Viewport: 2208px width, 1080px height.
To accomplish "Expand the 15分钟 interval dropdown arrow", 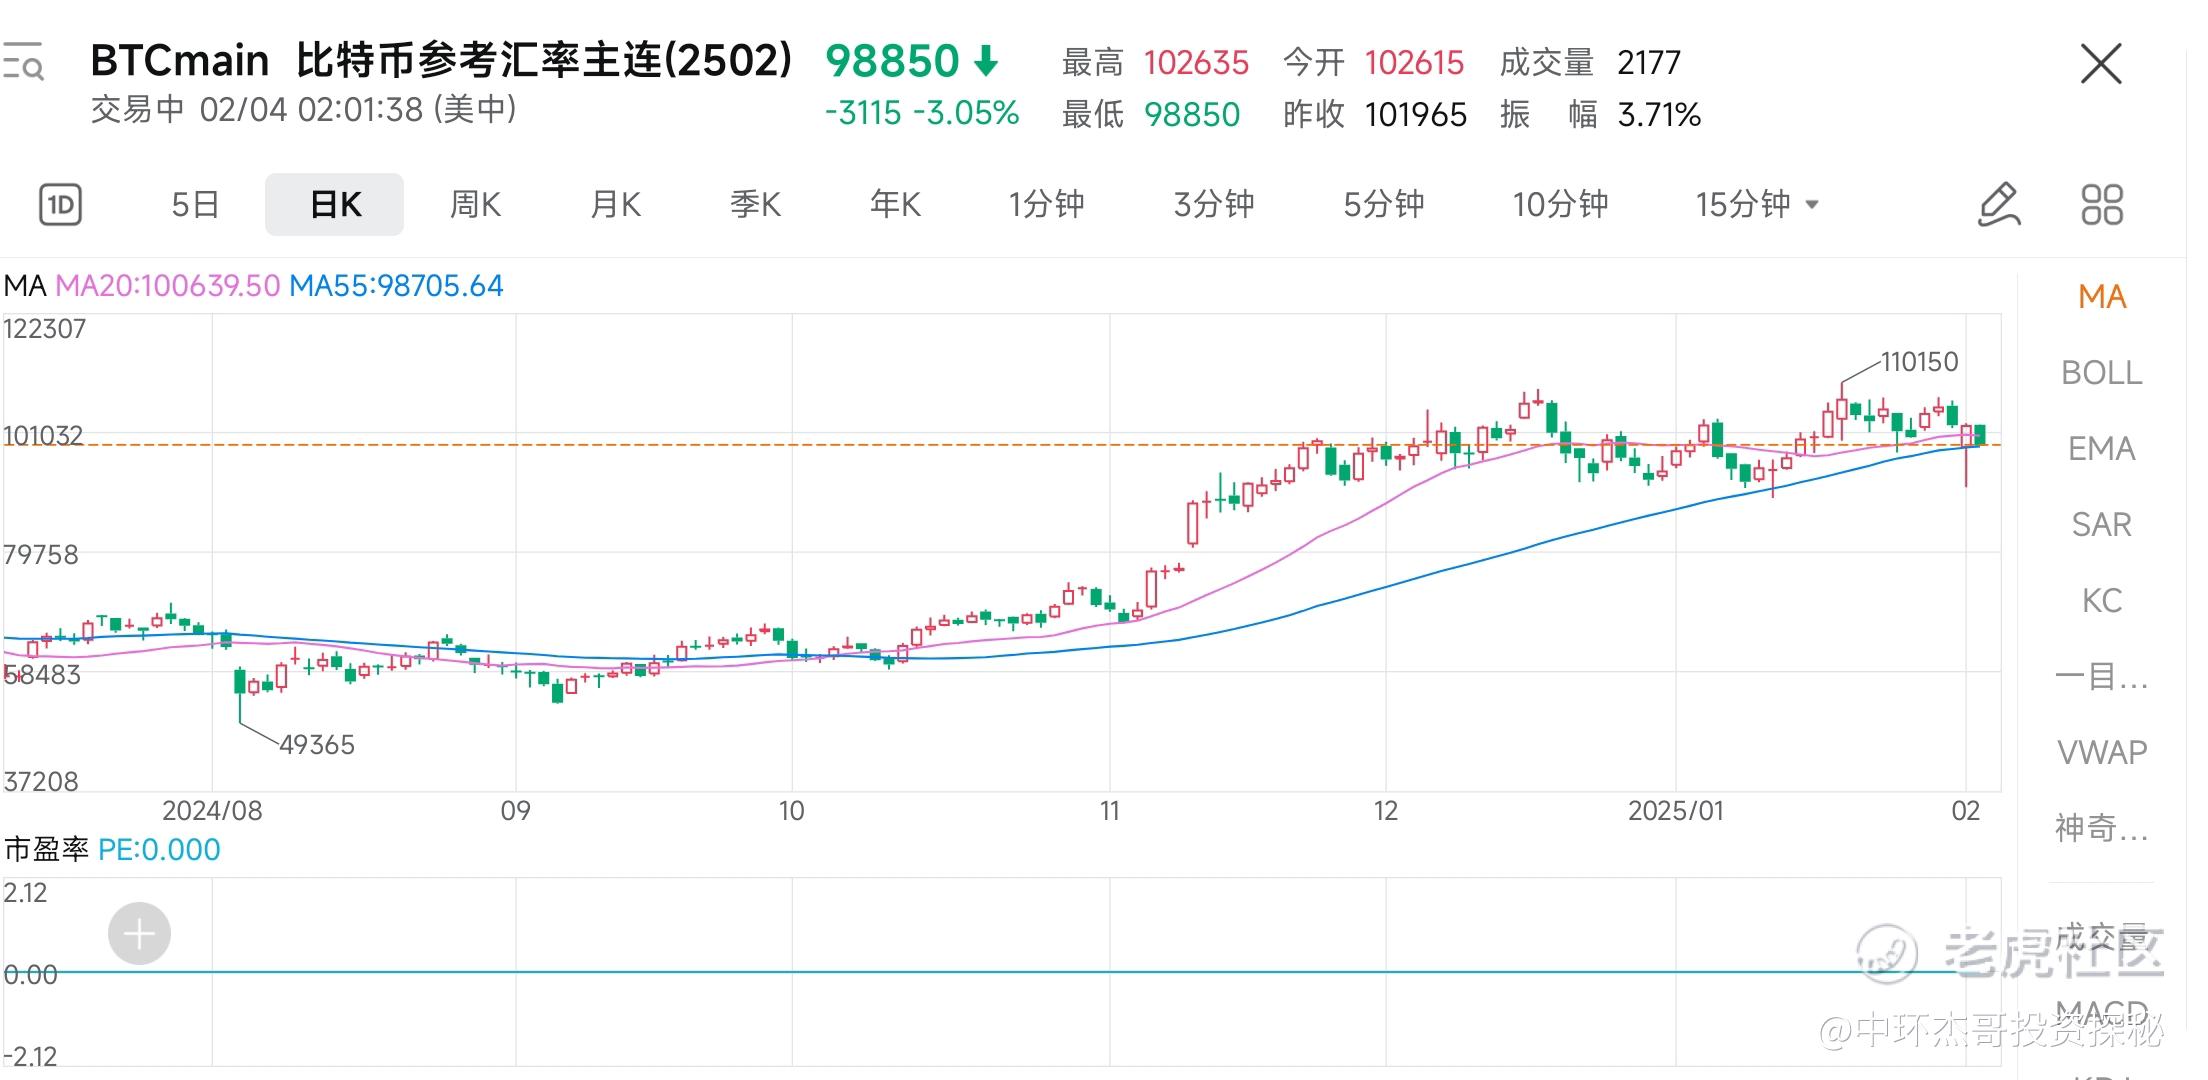I will [x=1812, y=205].
